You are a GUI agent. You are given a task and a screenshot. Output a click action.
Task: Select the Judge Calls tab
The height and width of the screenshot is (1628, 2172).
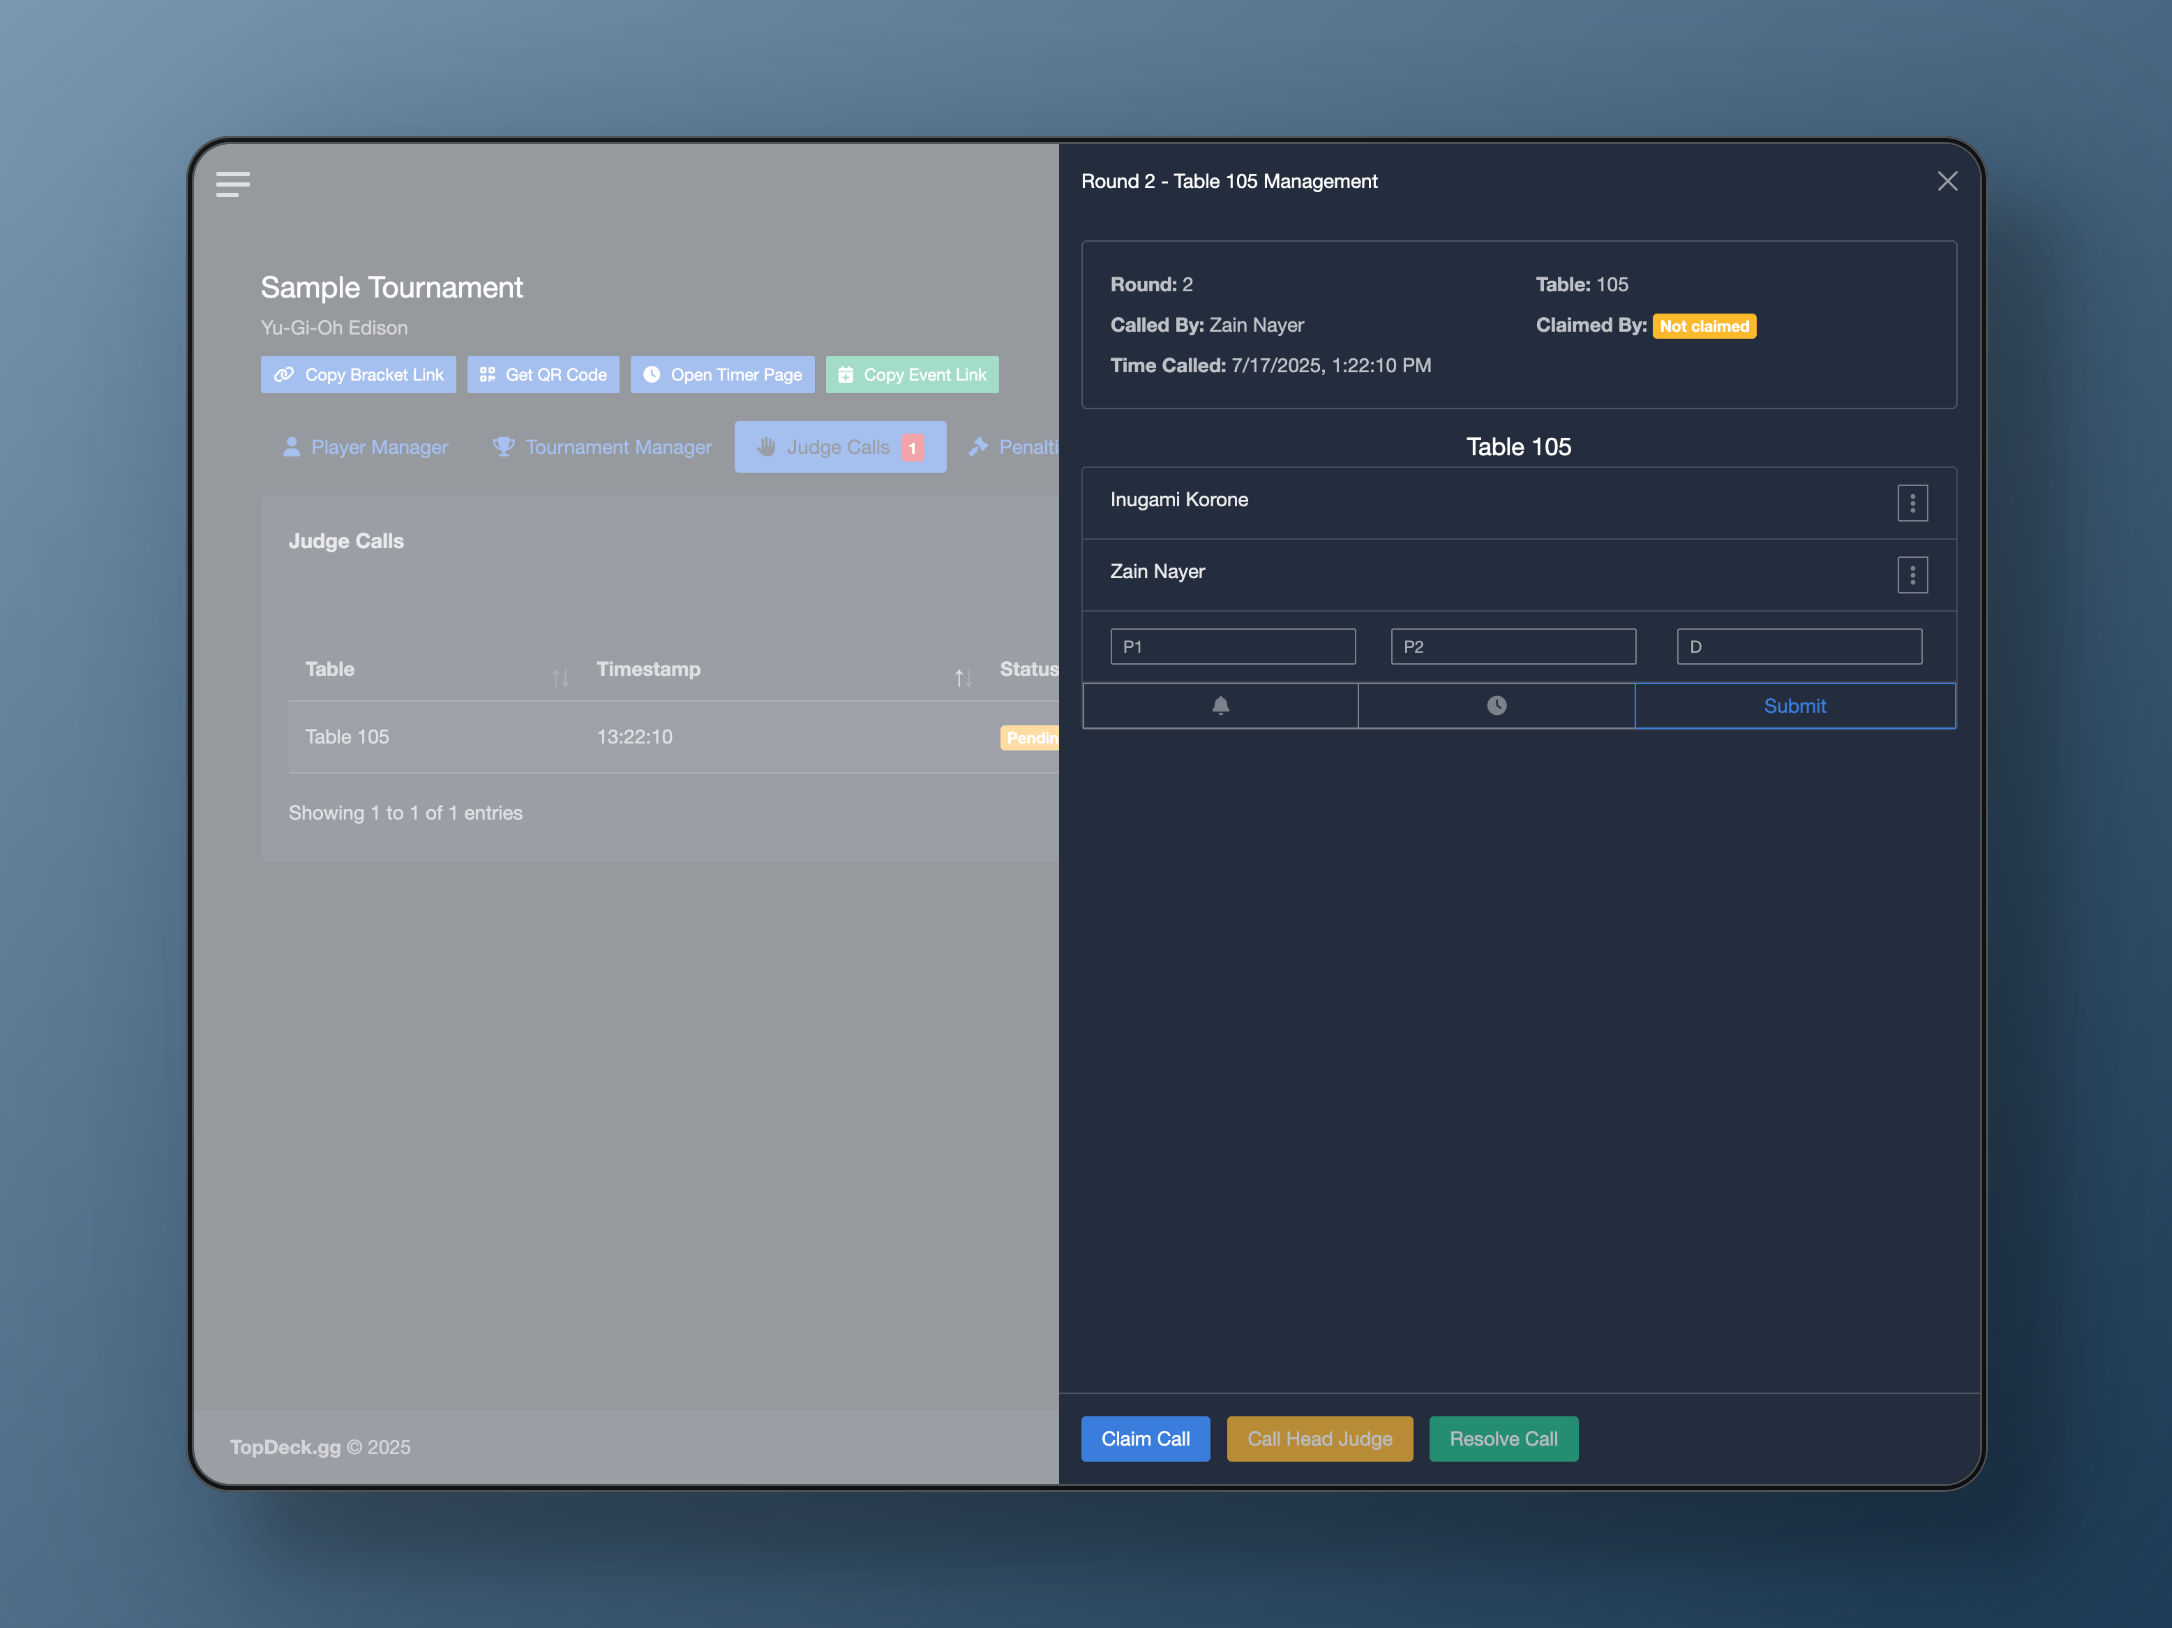tap(839, 447)
